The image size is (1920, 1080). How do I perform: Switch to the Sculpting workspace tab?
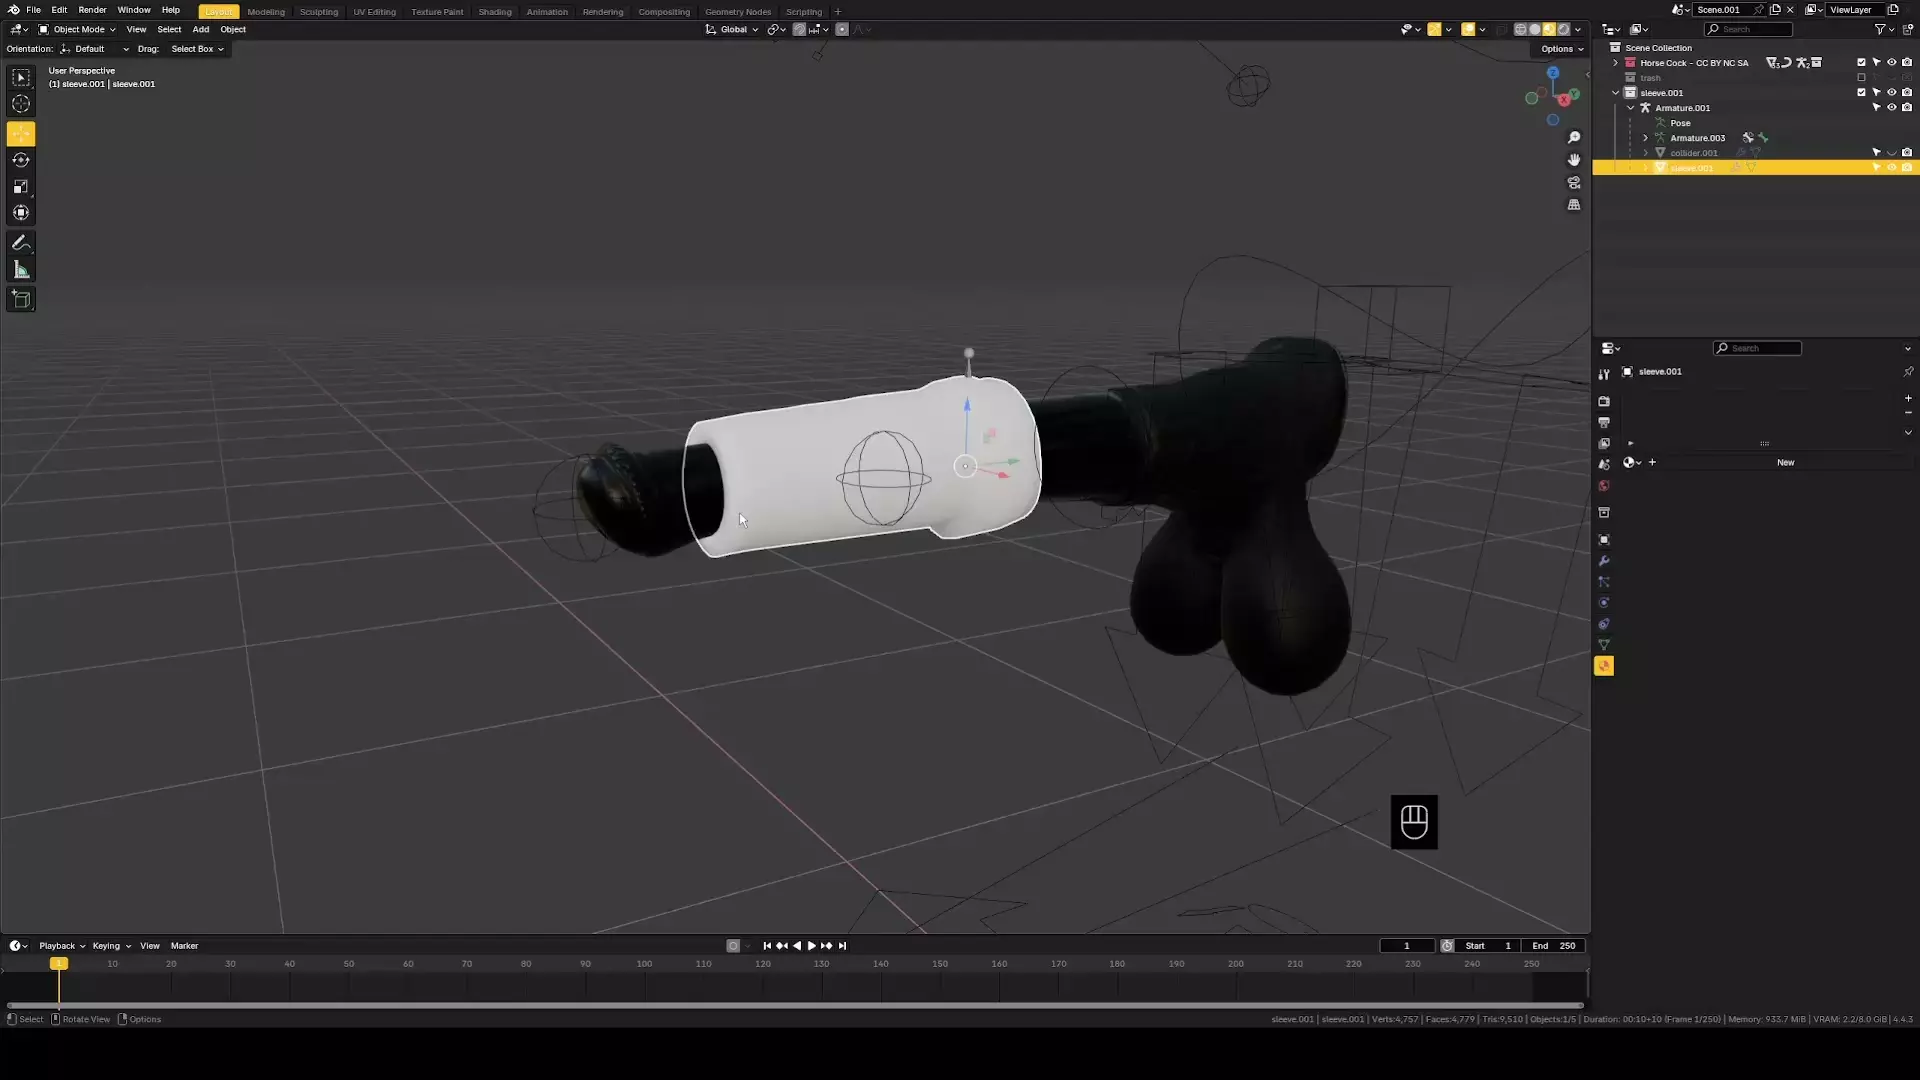click(x=319, y=12)
